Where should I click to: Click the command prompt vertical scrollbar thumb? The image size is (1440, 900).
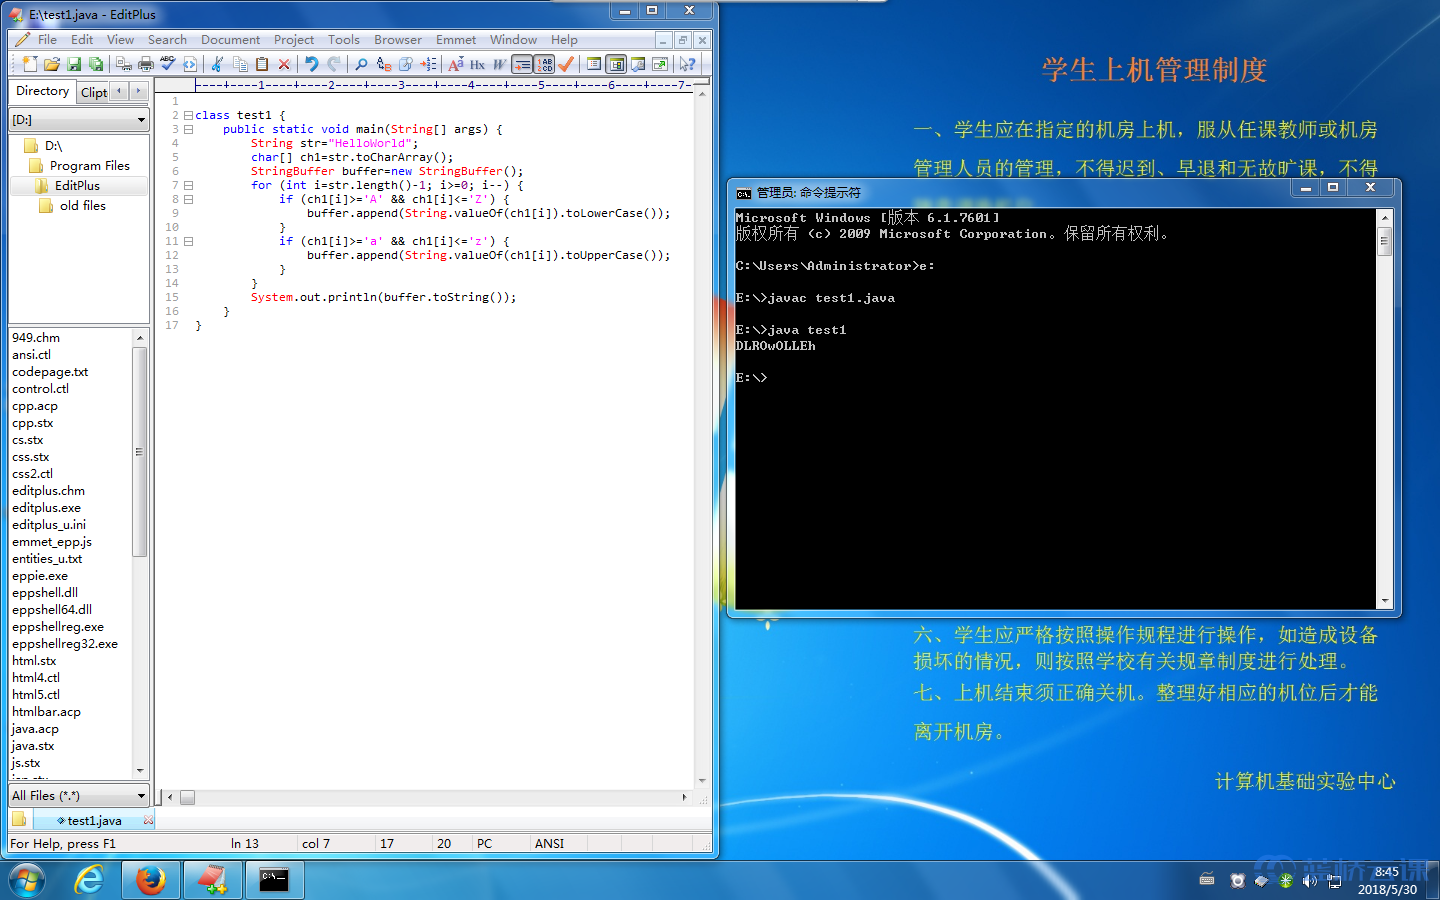coord(1384,241)
